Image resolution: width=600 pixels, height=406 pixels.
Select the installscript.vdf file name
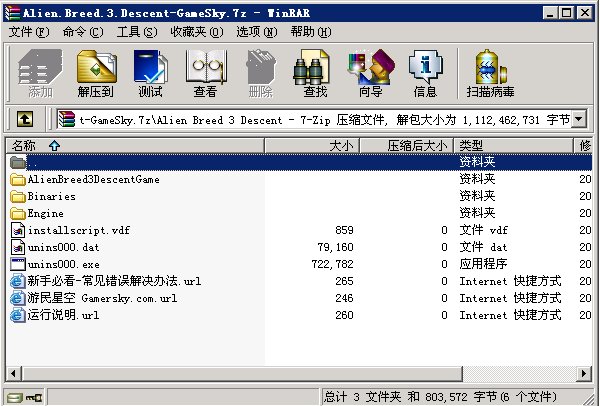pyautogui.click(x=79, y=230)
